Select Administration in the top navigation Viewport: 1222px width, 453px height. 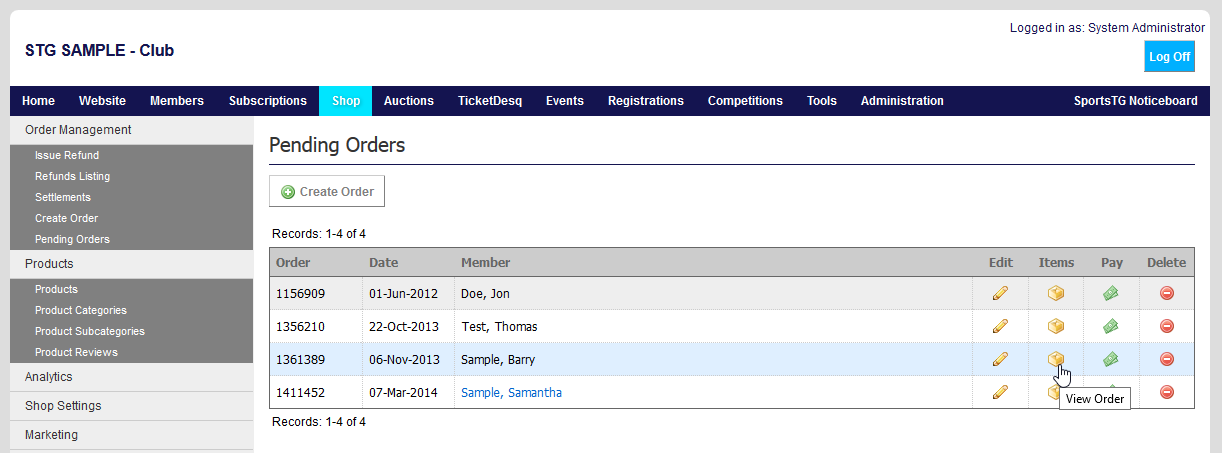[x=901, y=101]
